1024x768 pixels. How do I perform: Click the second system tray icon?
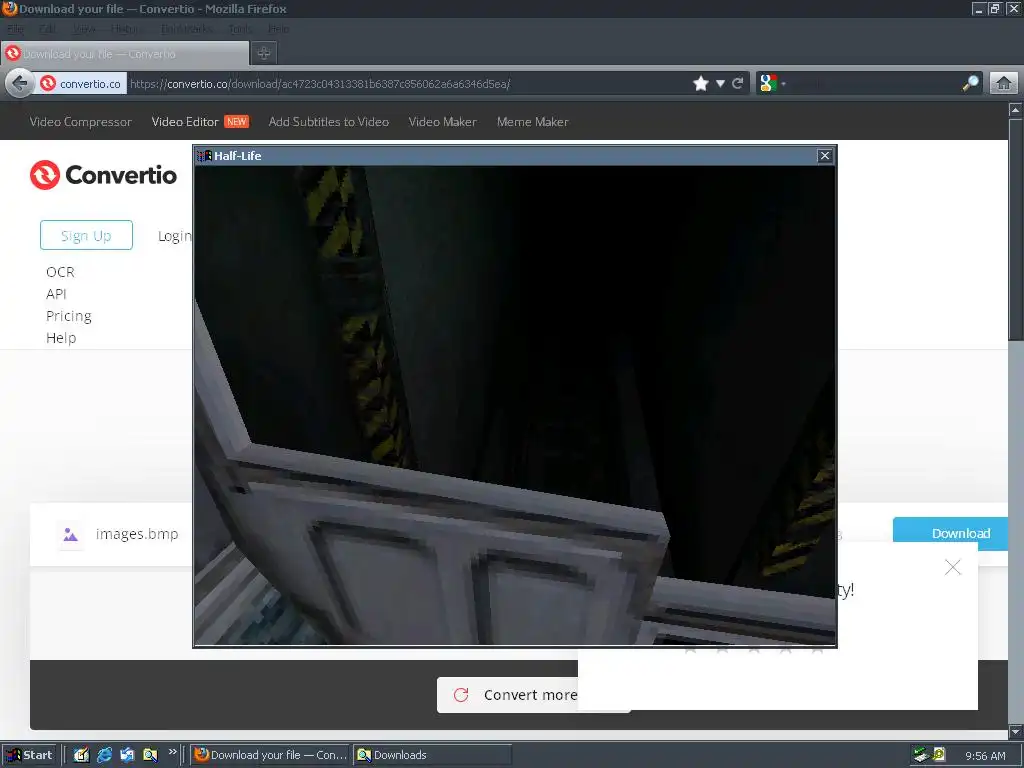pos(939,755)
